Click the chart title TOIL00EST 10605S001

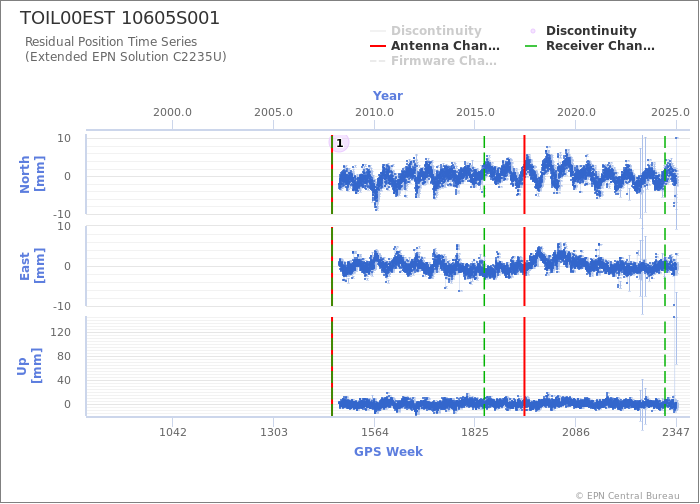[120, 18]
